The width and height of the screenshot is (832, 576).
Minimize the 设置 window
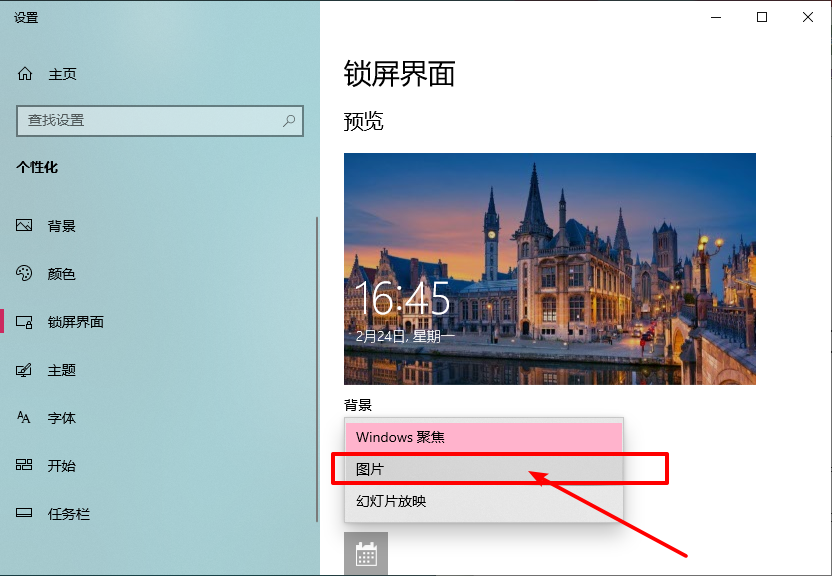point(716,17)
